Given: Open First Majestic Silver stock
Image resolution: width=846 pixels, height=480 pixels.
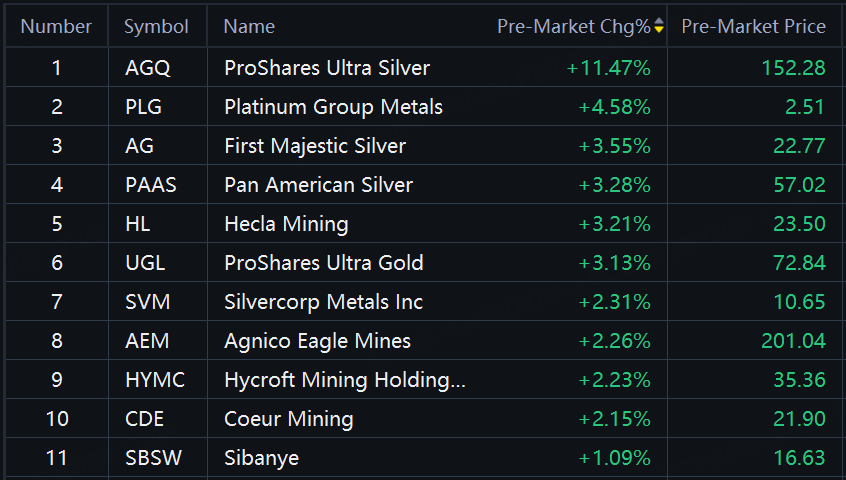Looking at the screenshot, I should click(x=315, y=146).
